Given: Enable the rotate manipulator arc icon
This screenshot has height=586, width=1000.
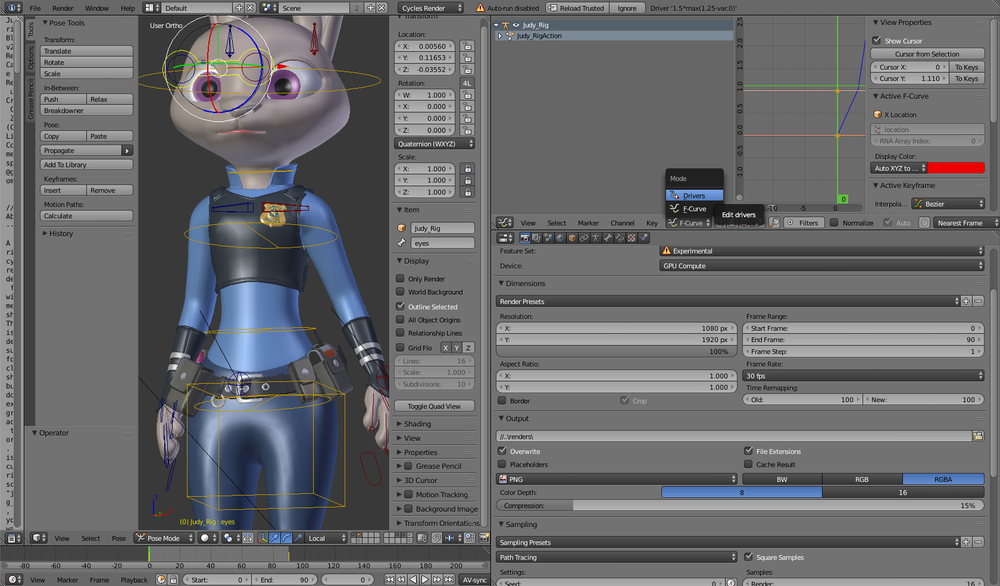Looking at the screenshot, I should coord(286,538).
